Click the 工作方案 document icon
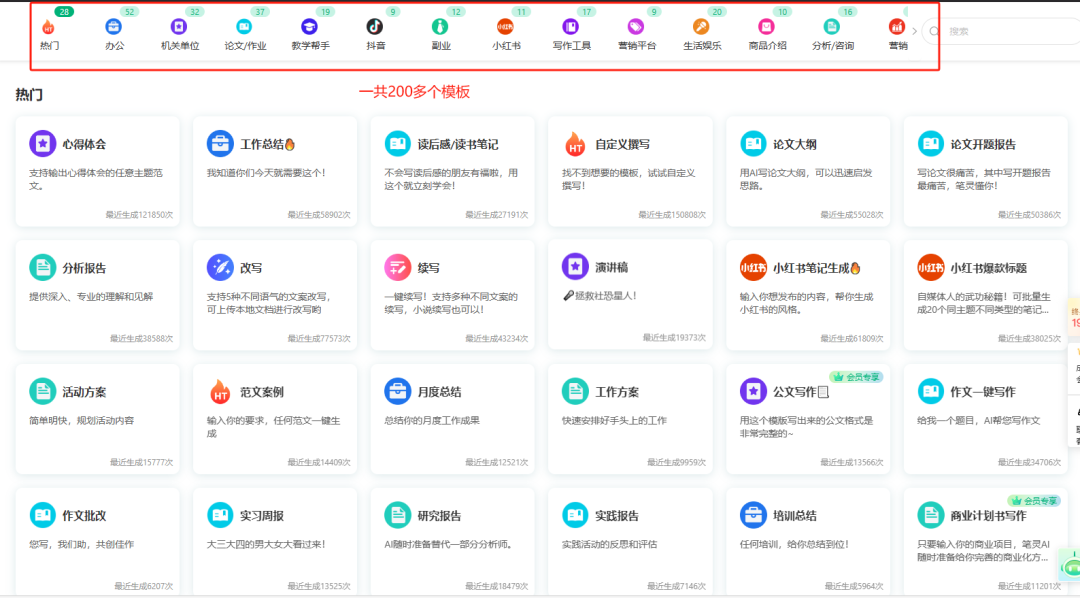This screenshot has height=598, width=1080. (575, 391)
